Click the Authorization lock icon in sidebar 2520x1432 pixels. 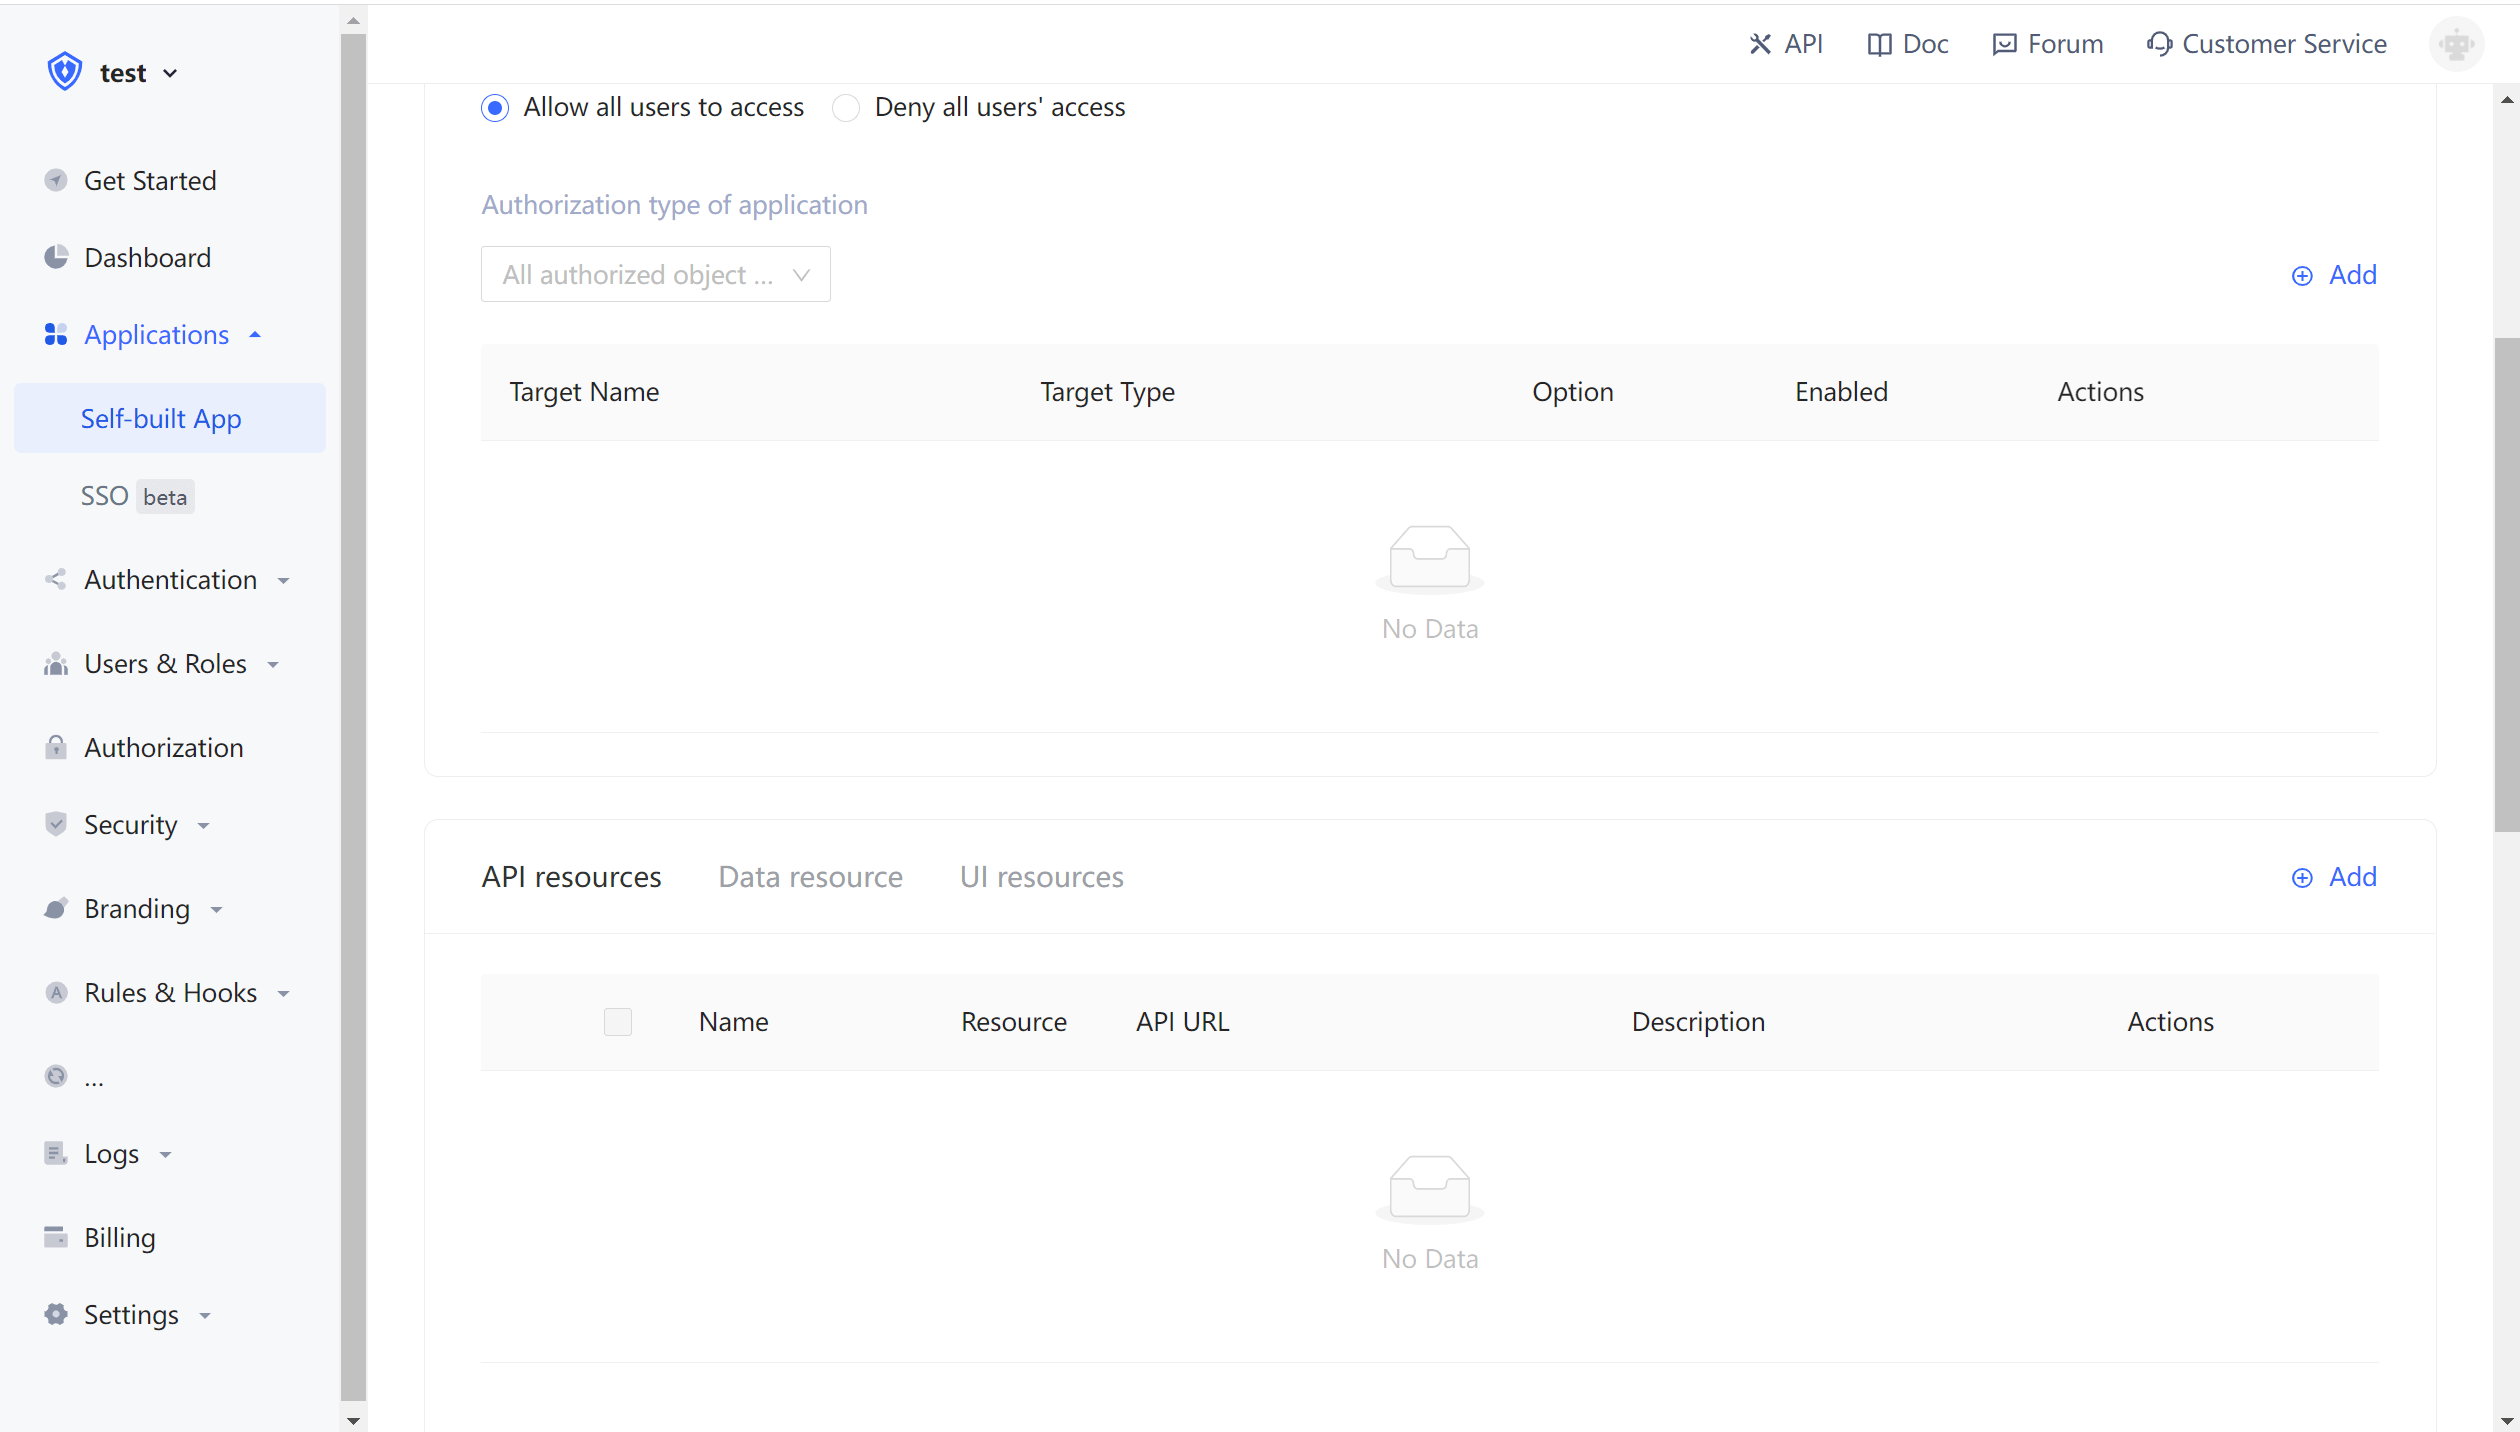tap(56, 748)
